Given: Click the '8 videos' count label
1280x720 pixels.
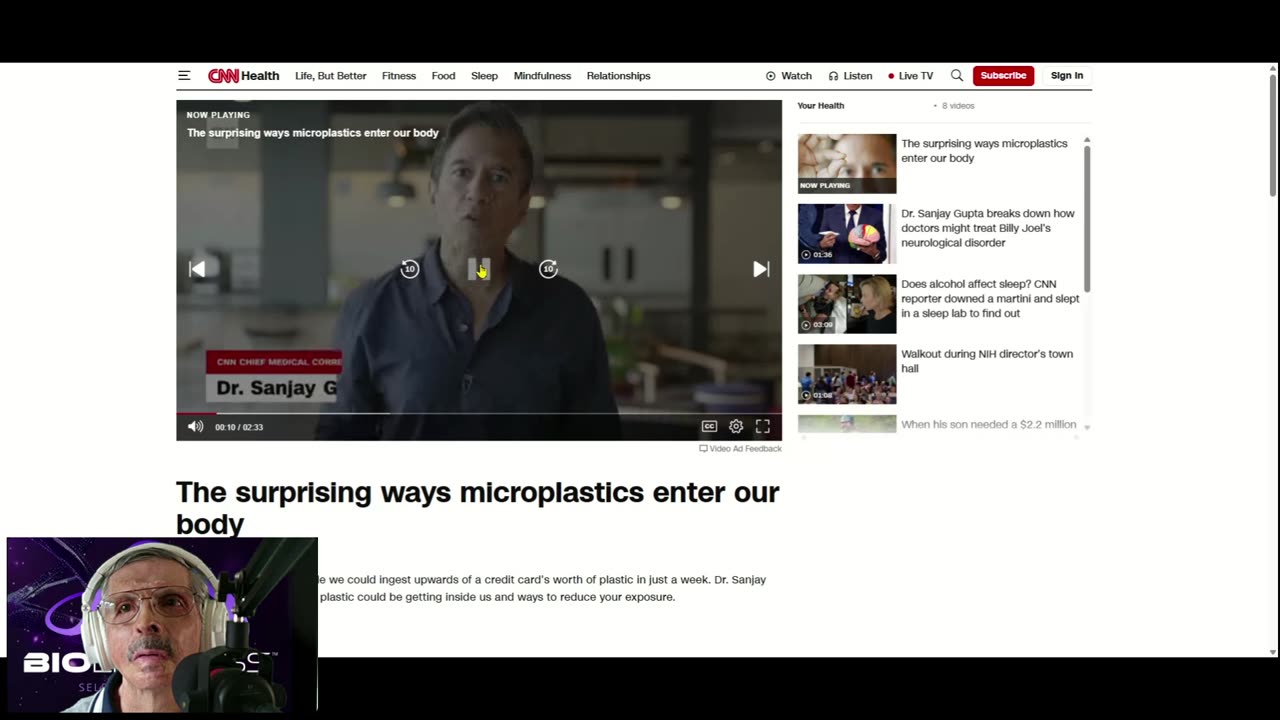Looking at the screenshot, I should 958,106.
